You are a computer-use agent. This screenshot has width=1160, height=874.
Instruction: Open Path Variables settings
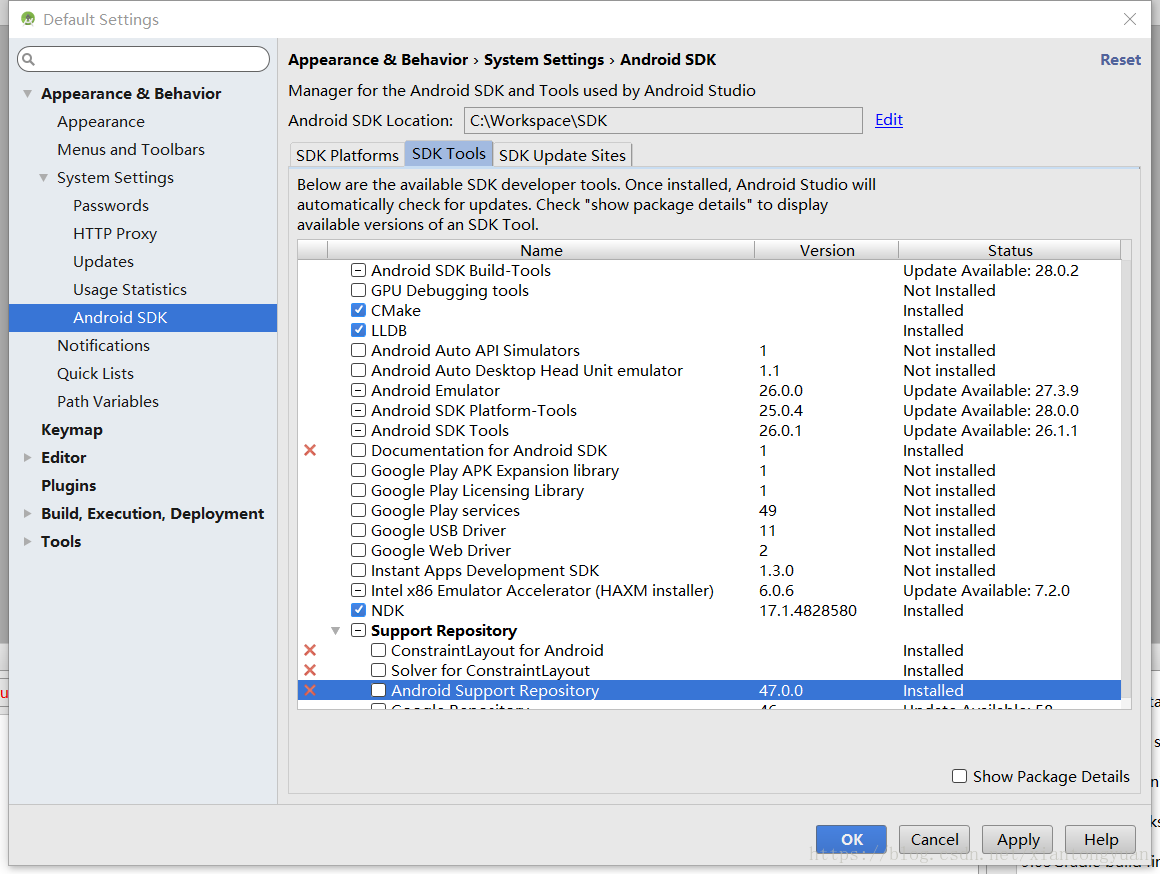(x=108, y=402)
